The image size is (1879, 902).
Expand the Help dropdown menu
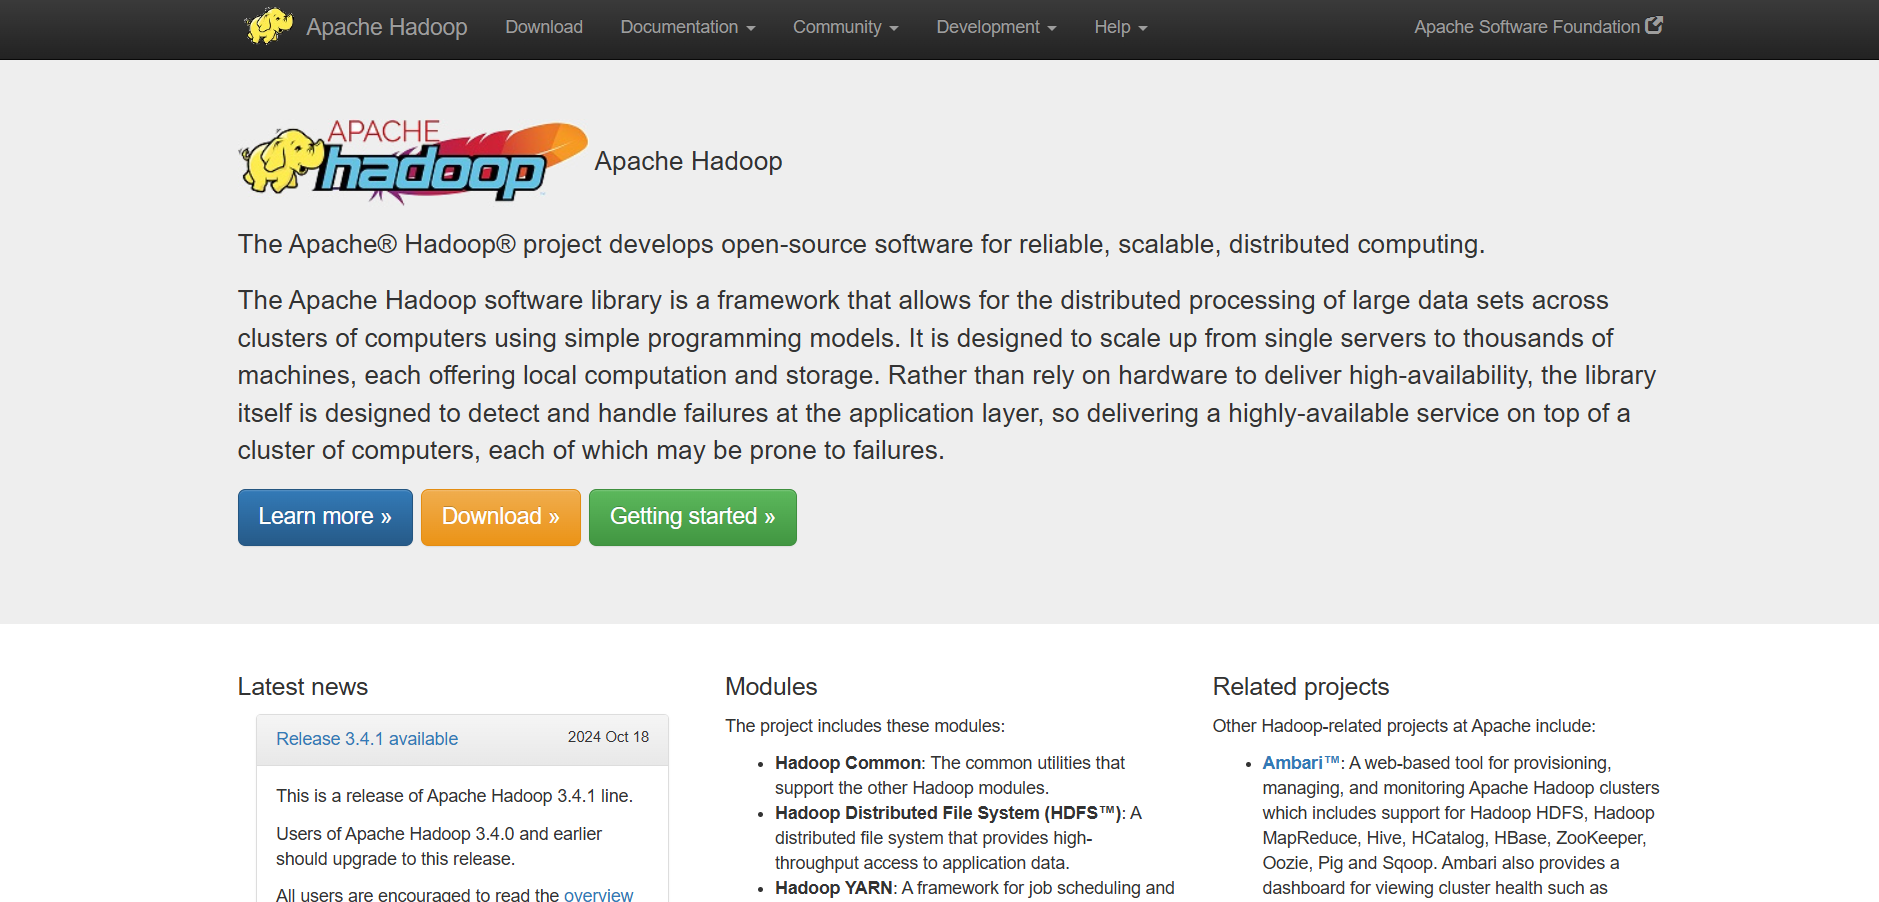(1121, 27)
